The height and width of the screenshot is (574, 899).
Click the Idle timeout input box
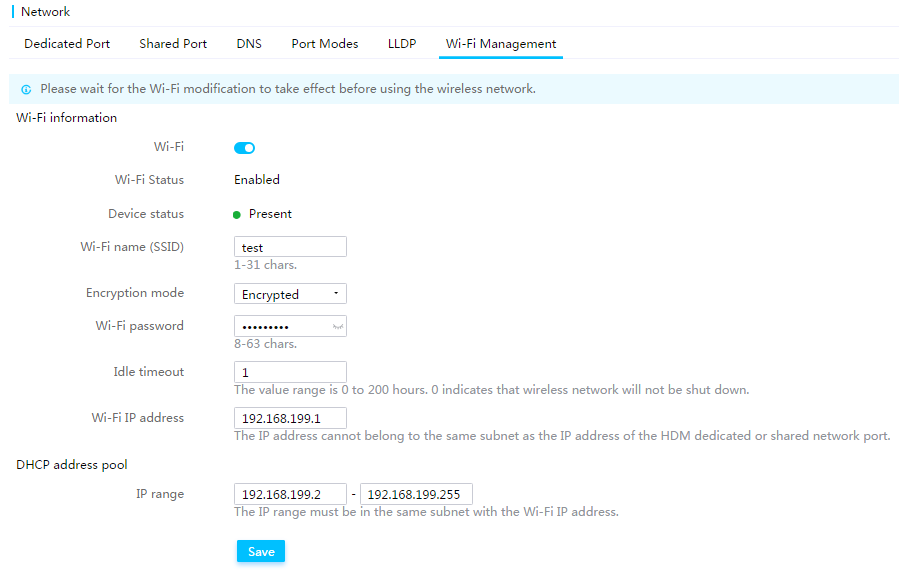(290, 372)
